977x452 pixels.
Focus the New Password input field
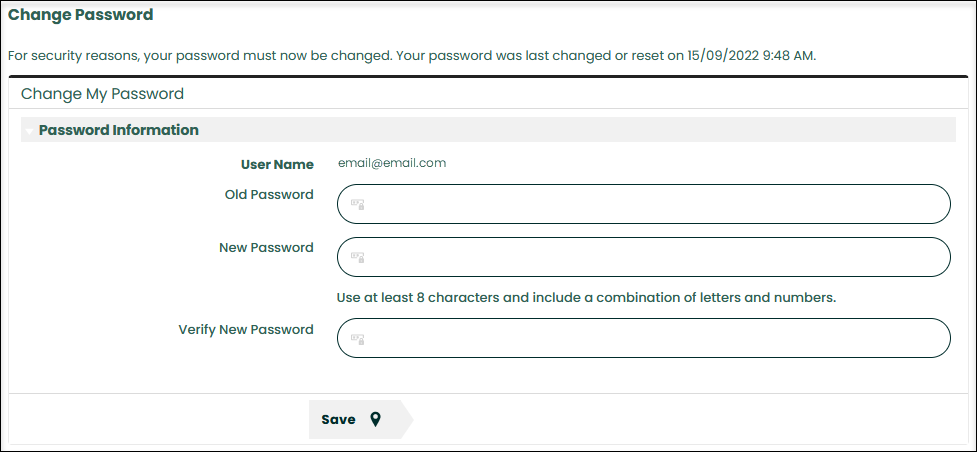coord(650,257)
